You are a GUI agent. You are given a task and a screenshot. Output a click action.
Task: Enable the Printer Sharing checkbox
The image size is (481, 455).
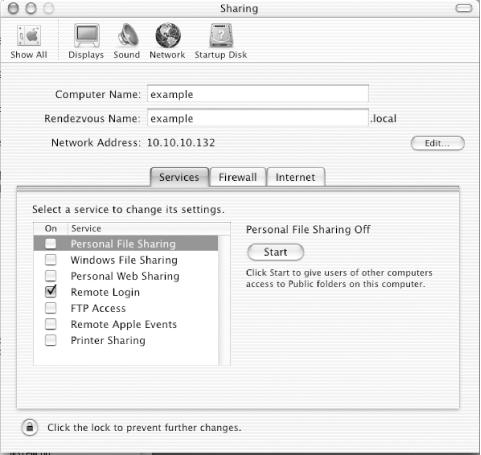[x=51, y=340]
